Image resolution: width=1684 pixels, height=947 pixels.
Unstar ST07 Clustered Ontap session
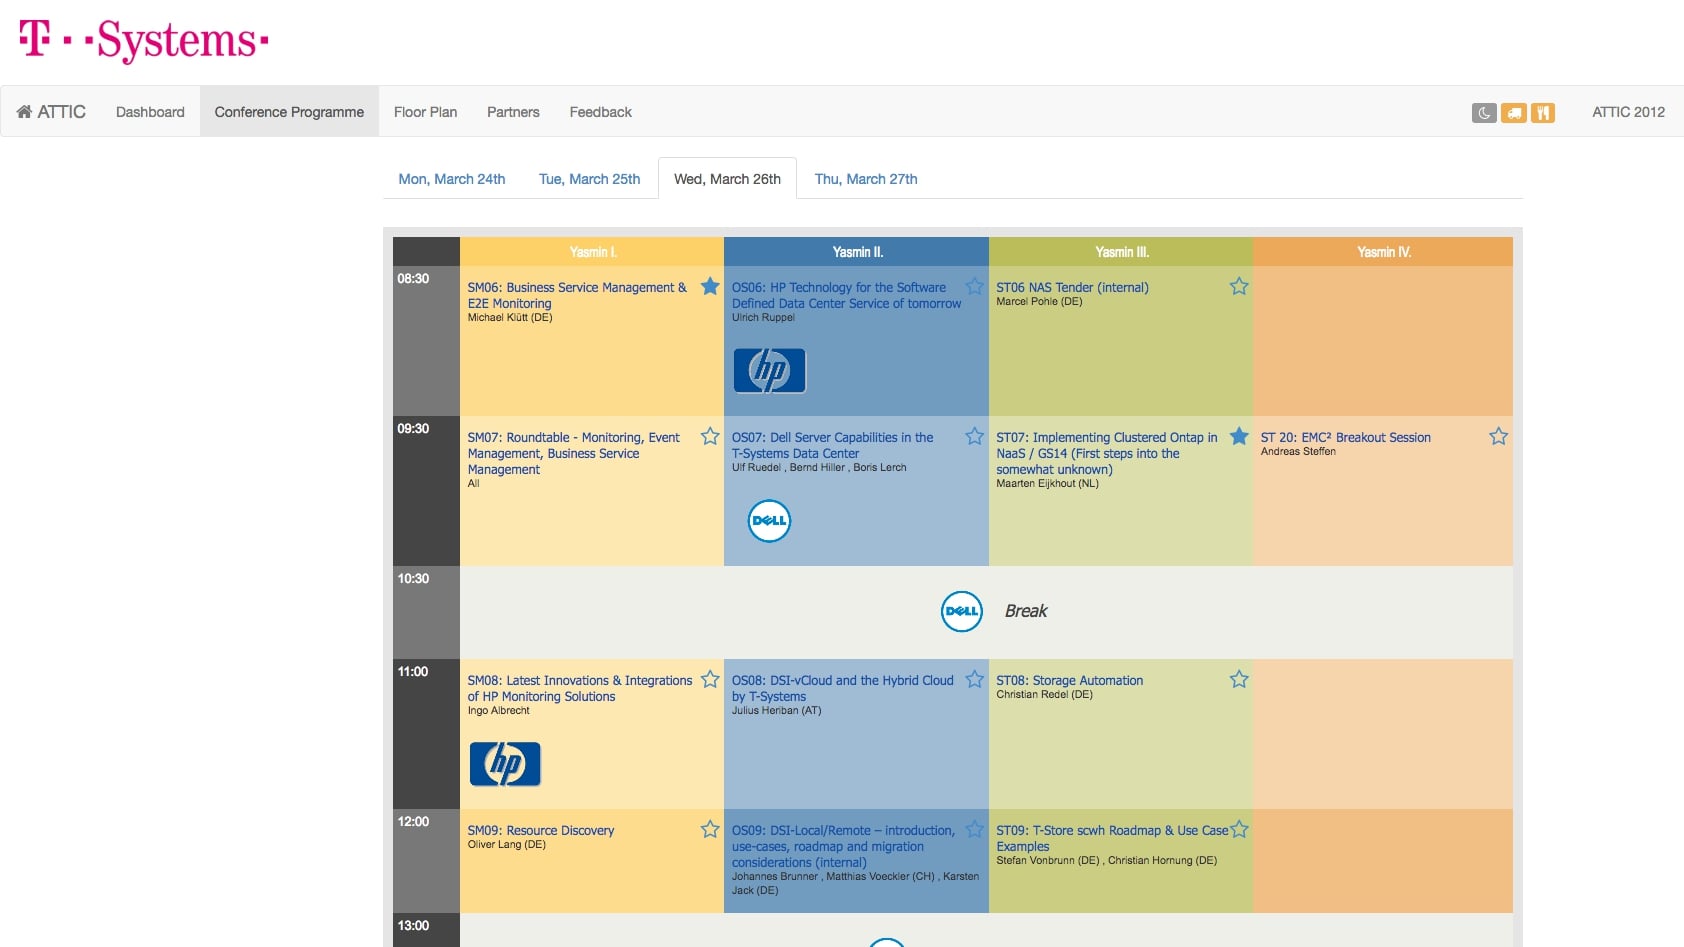1239,436
